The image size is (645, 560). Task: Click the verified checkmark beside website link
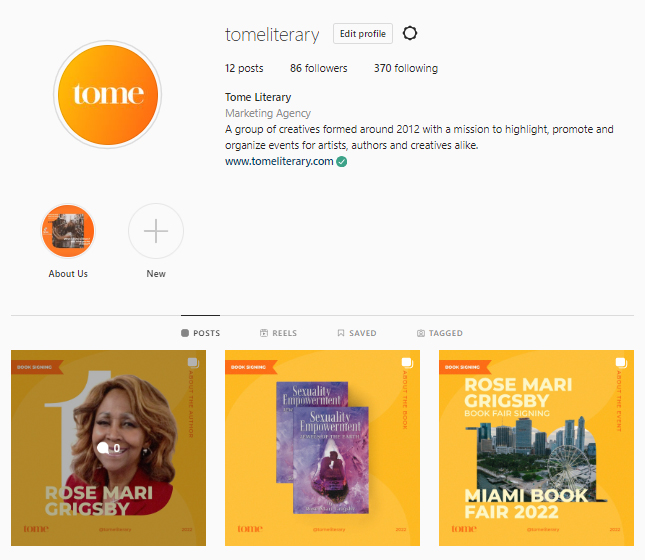(x=342, y=162)
